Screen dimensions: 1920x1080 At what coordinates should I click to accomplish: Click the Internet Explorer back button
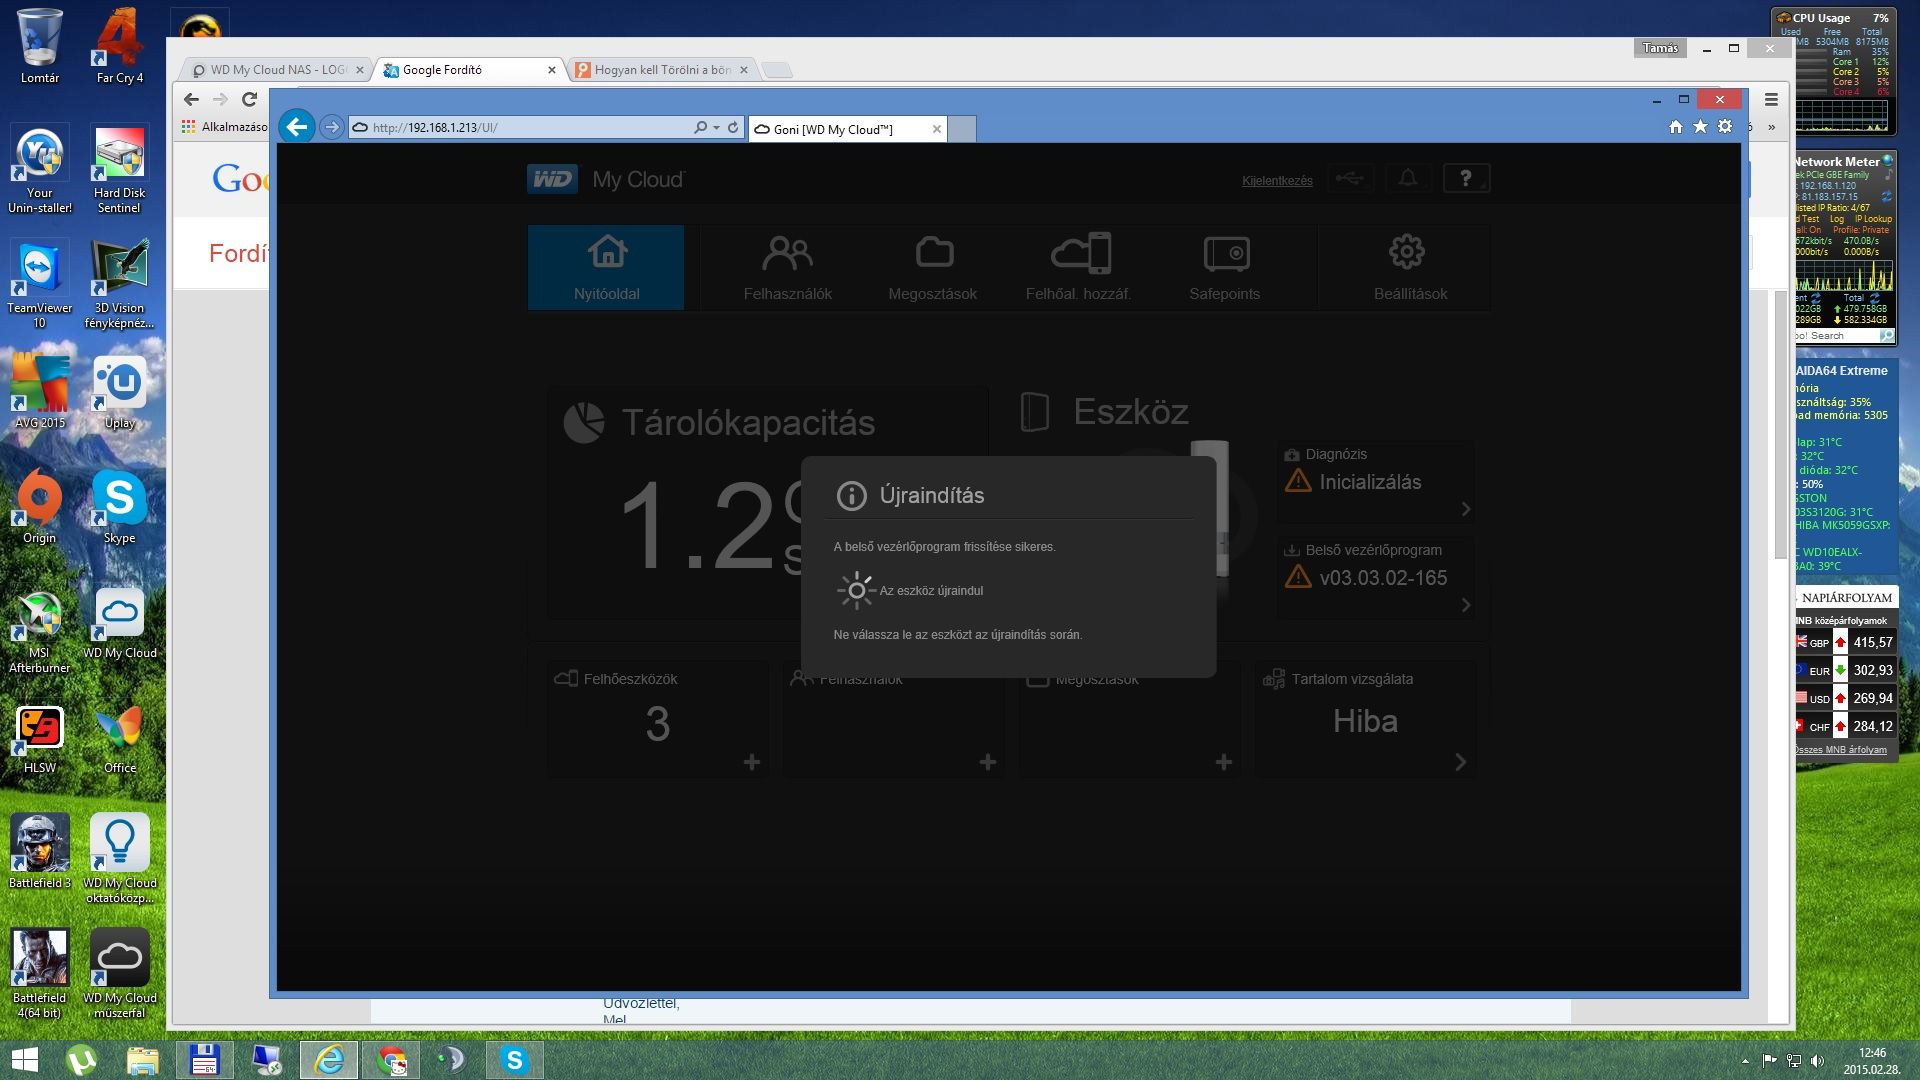[x=297, y=127]
